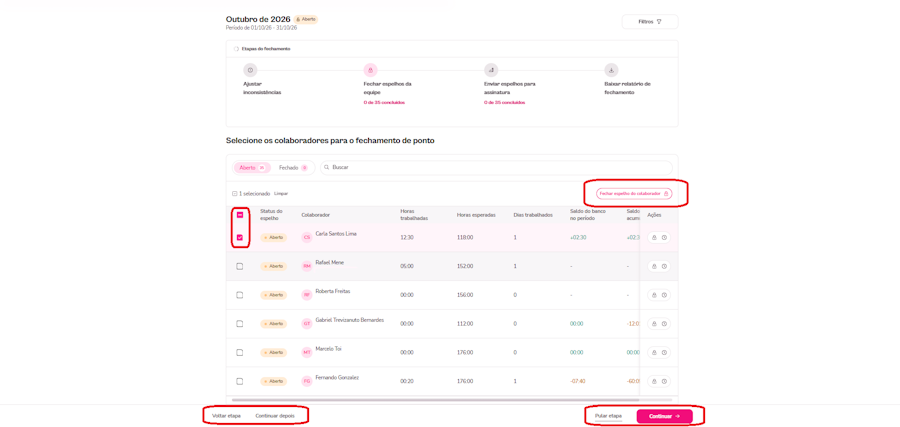Screen dimensions: 900x427
Task: Click the 0 de 35 concluídos text under Fechar espelhos
Action: click(x=384, y=103)
